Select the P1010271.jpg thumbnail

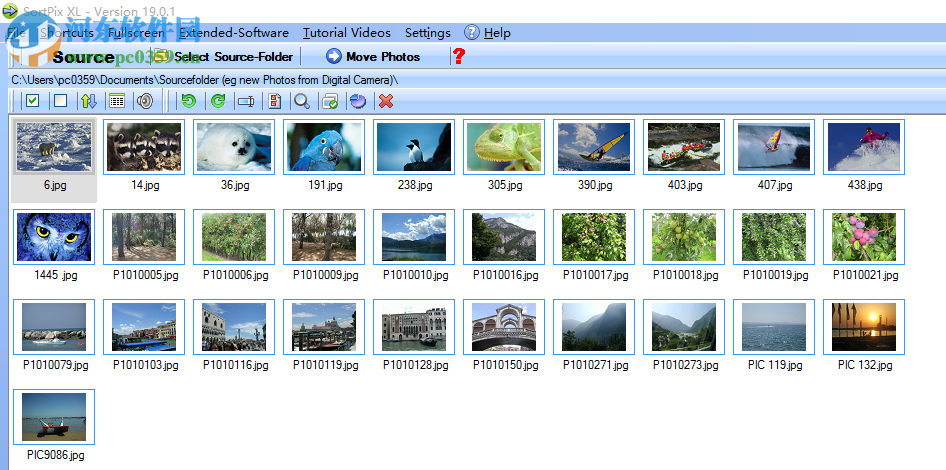click(x=594, y=327)
